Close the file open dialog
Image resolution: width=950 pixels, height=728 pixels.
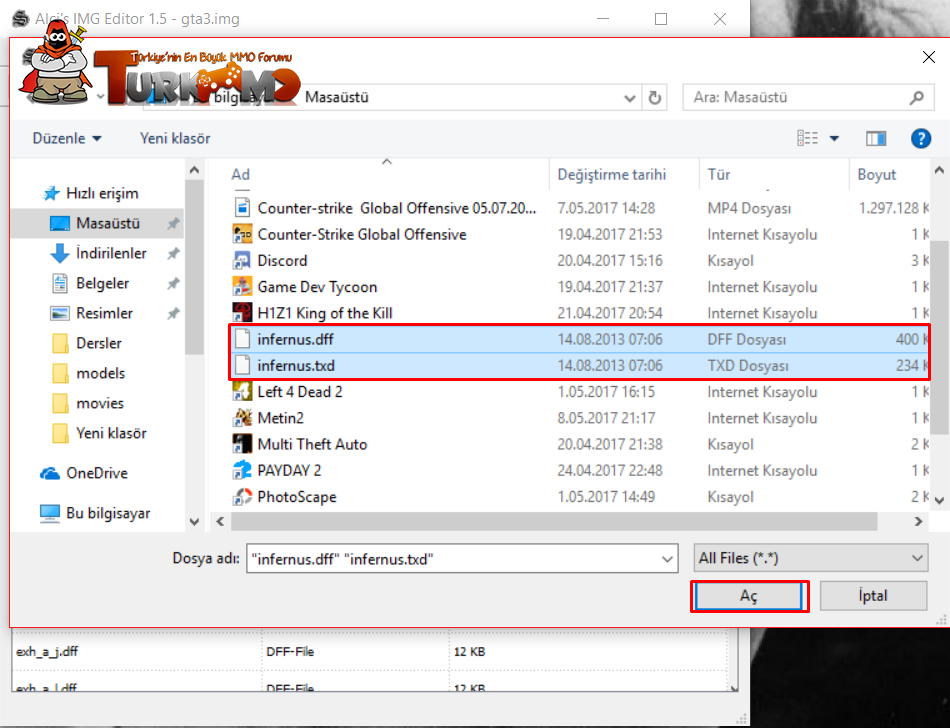[x=928, y=58]
